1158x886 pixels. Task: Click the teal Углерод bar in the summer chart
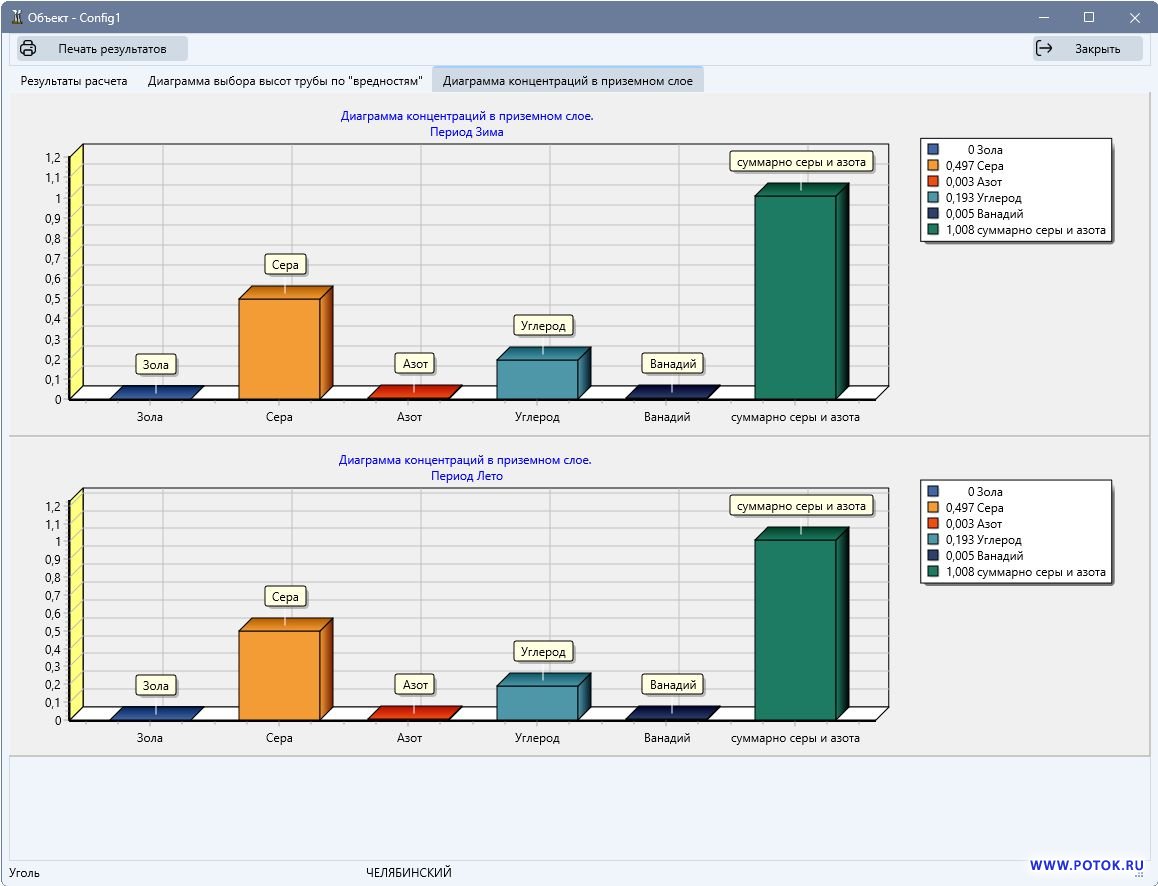tap(537, 702)
